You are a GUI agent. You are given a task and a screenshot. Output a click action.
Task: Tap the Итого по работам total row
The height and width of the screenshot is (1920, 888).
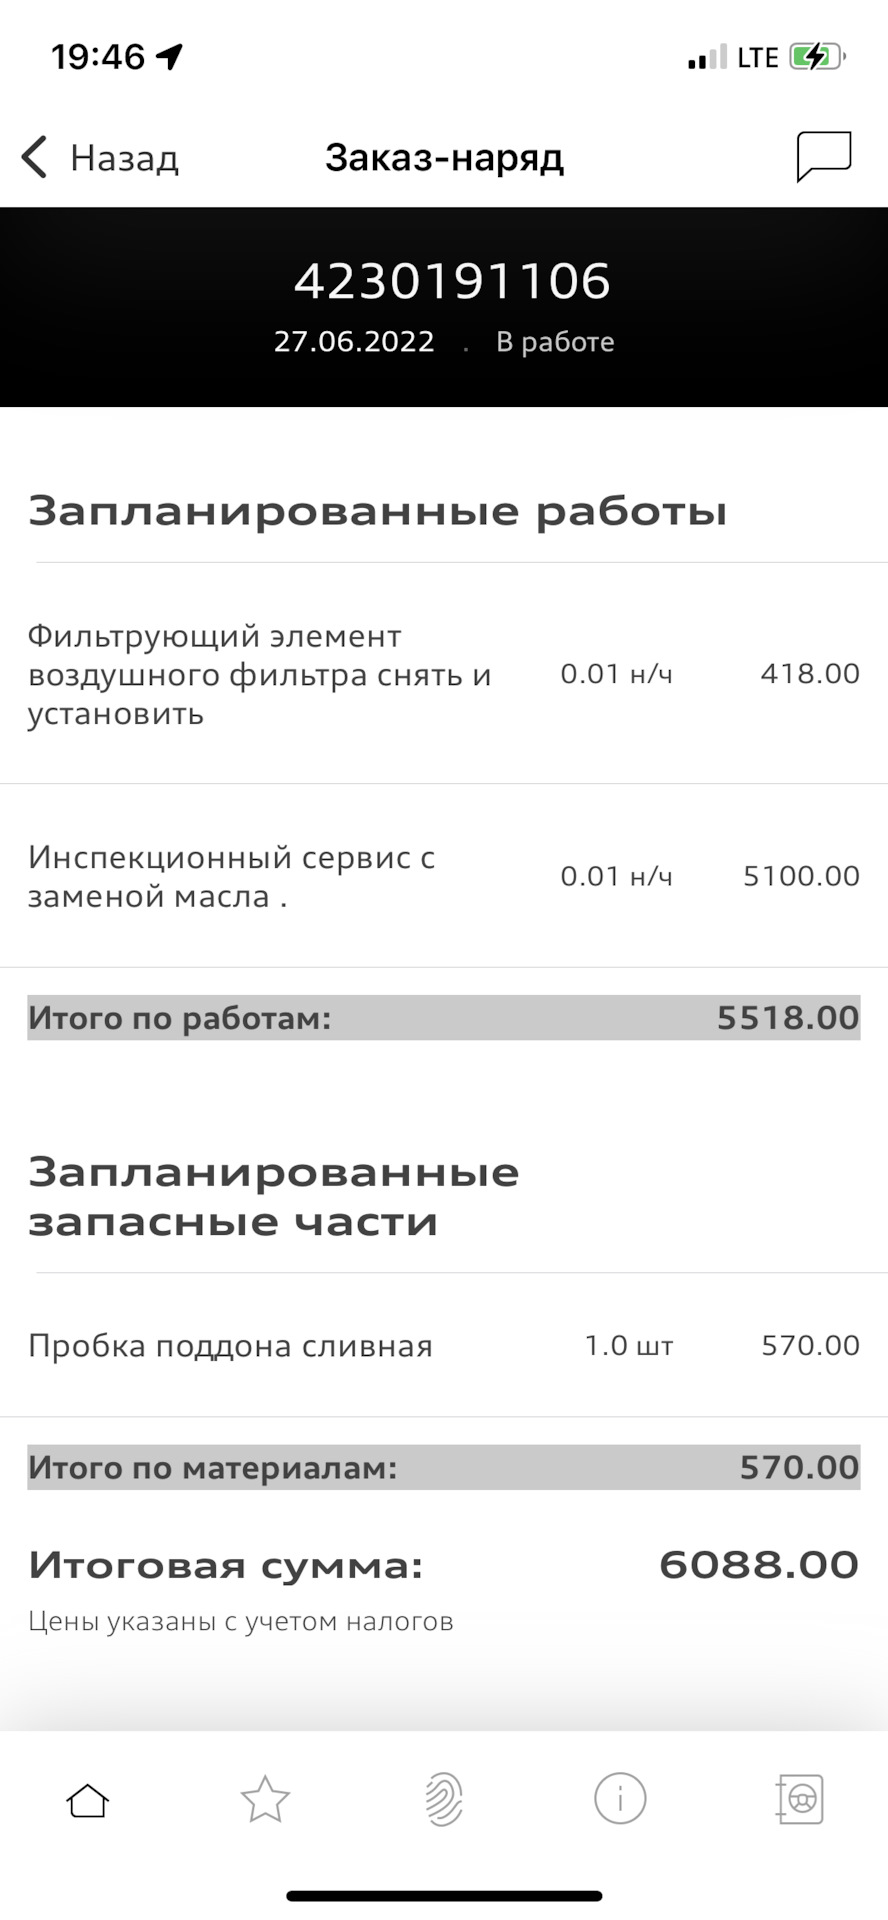pos(443,1018)
